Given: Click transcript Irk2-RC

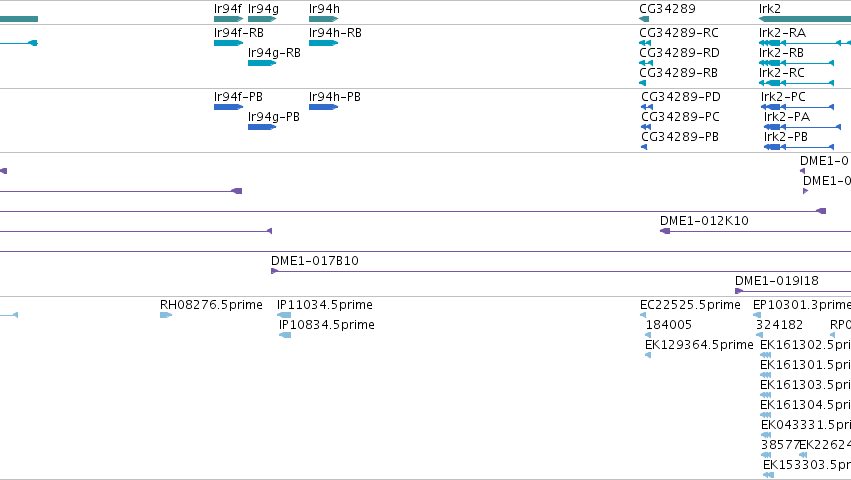Looking at the screenshot, I should (796, 83).
